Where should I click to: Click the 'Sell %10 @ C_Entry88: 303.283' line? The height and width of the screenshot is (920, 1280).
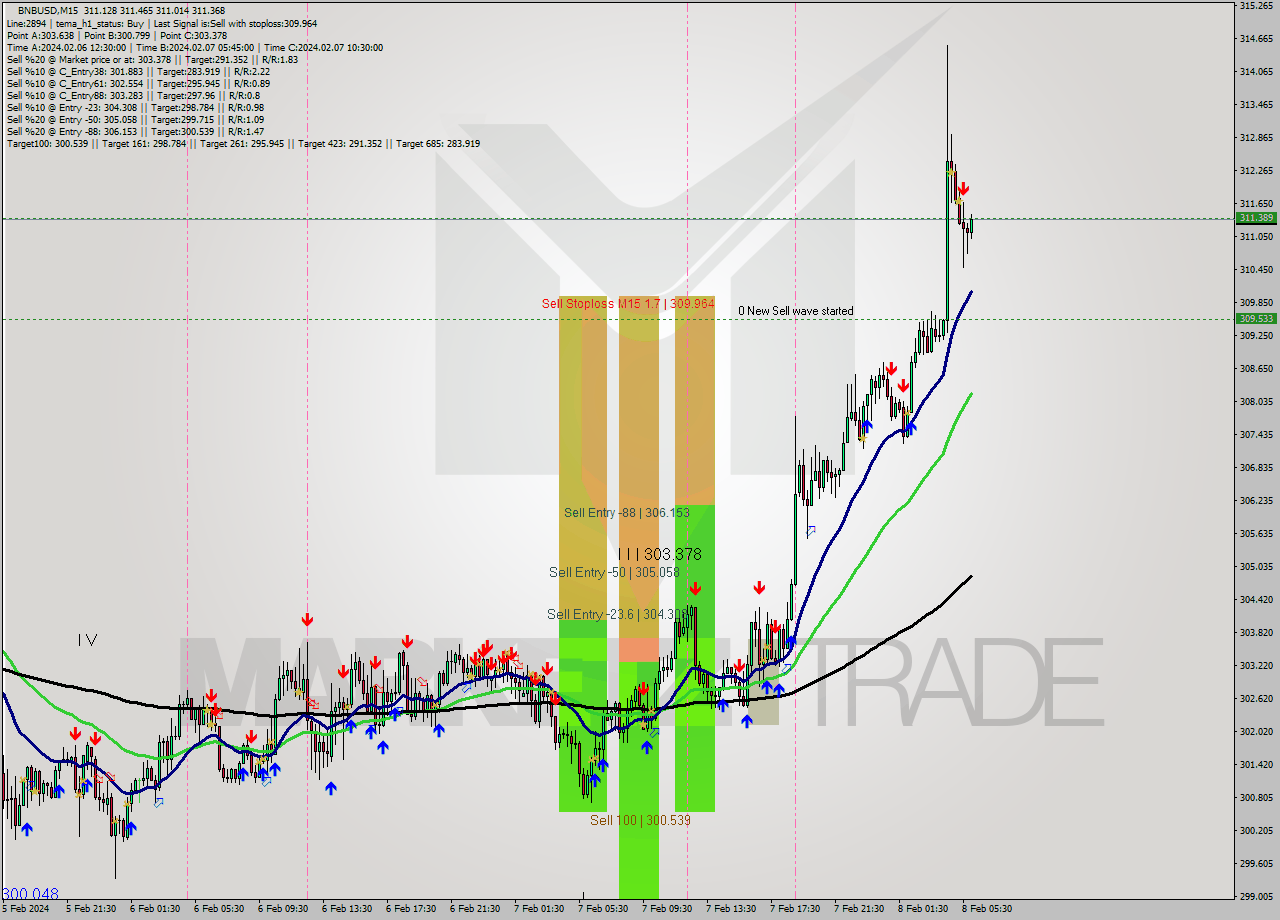pyautogui.click(x=133, y=95)
